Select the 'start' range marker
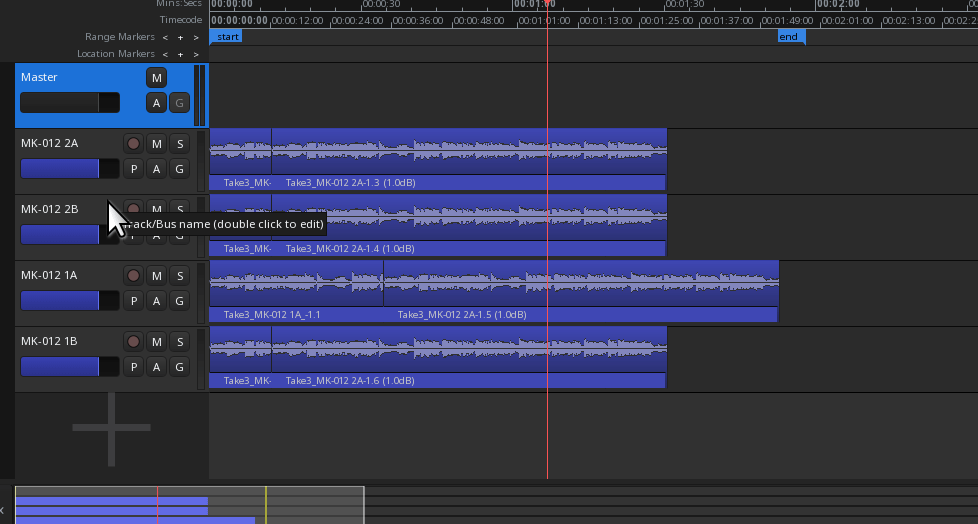This screenshot has width=978, height=524. pos(227,37)
